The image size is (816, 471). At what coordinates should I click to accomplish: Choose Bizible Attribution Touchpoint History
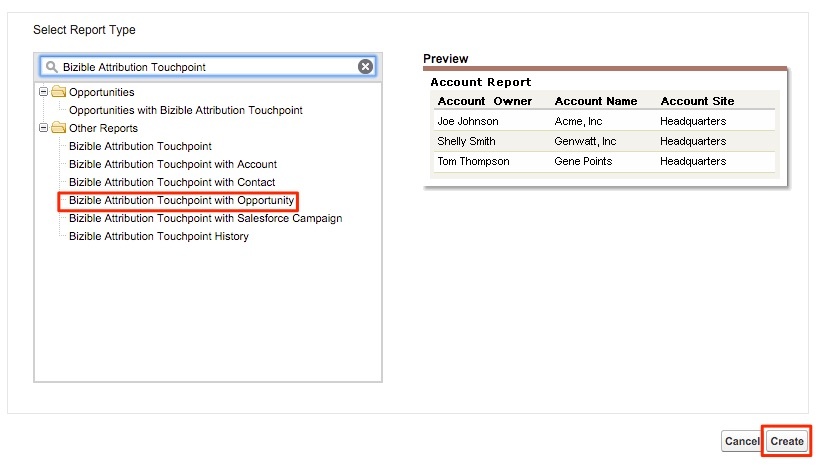159,236
